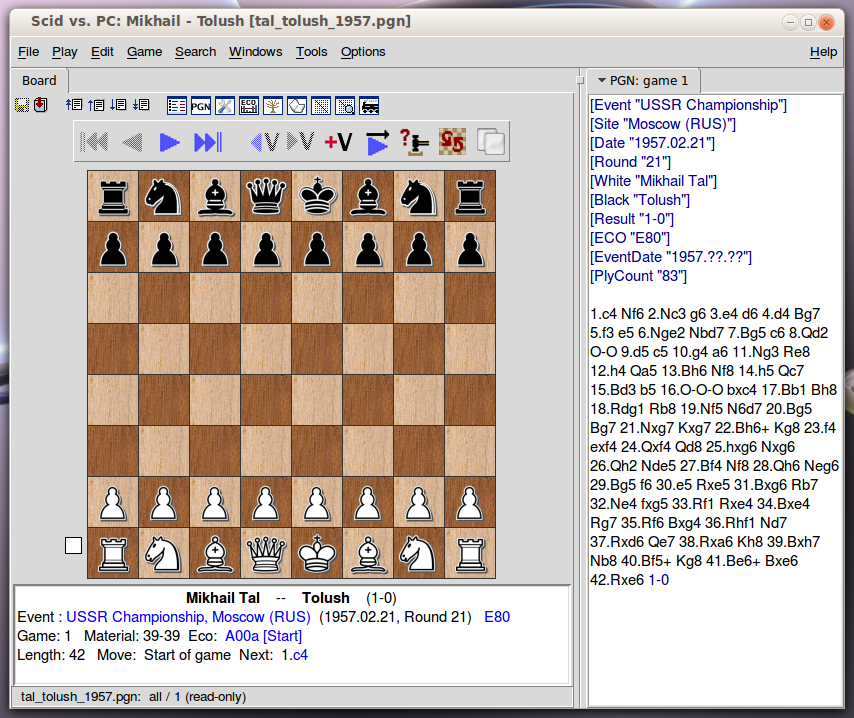854x718 pixels.
Task: Start autoplay mode
Action: pos(377,142)
